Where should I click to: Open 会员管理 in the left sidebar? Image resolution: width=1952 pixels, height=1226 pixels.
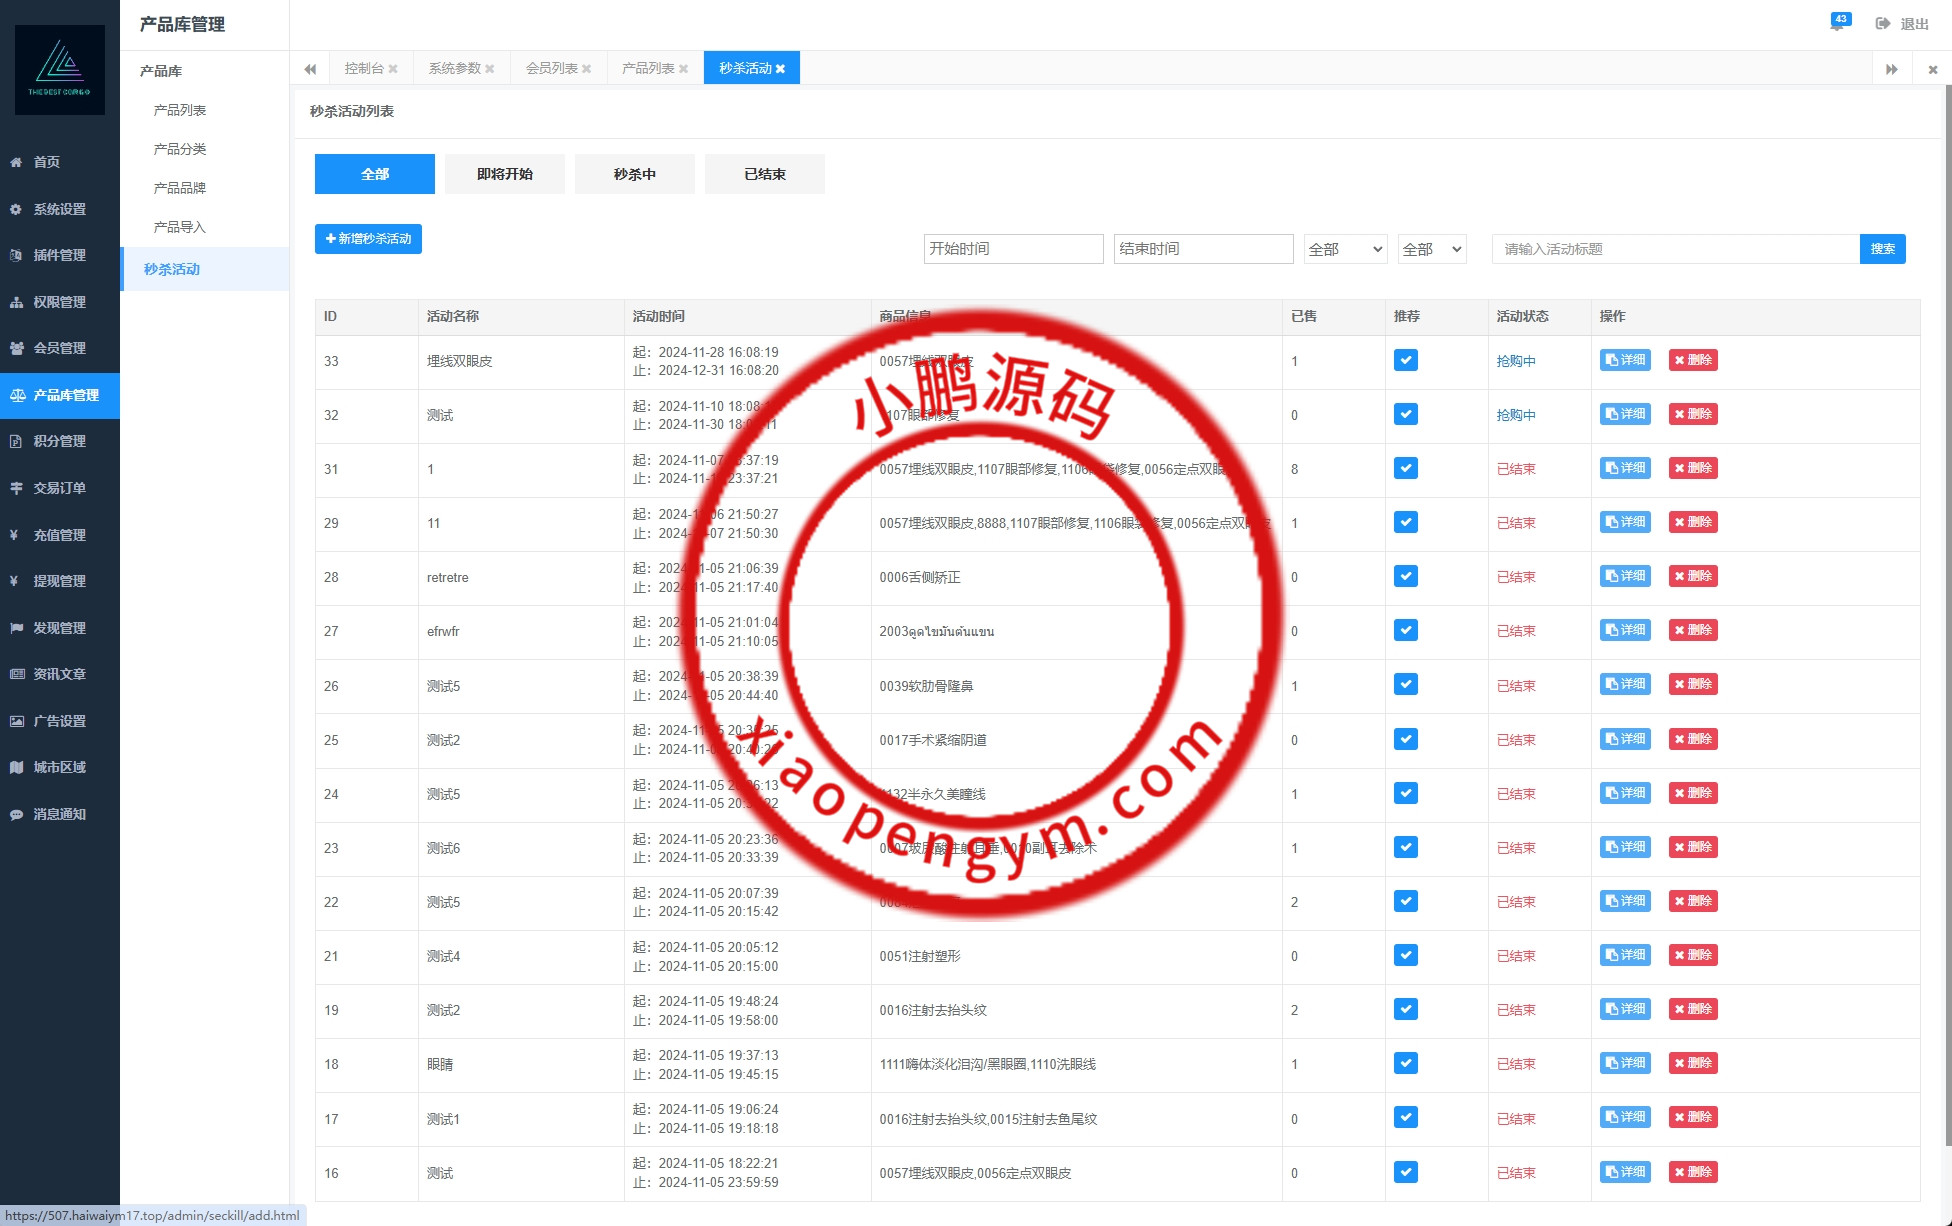point(59,348)
